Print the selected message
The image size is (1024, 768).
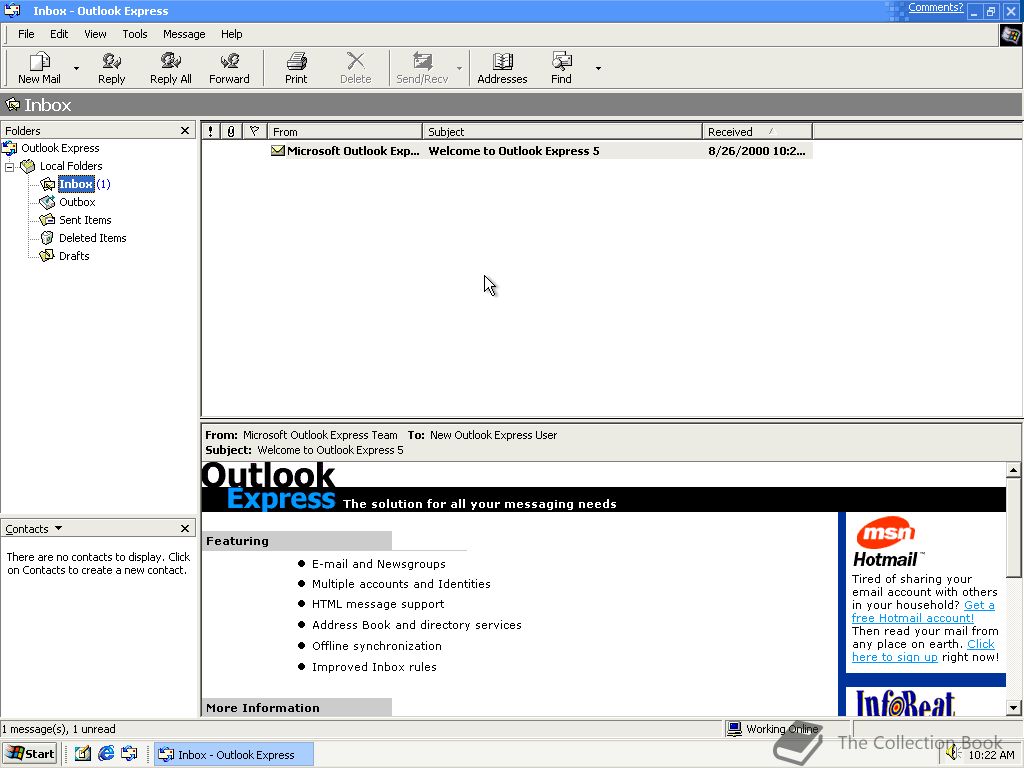[x=296, y=68]
